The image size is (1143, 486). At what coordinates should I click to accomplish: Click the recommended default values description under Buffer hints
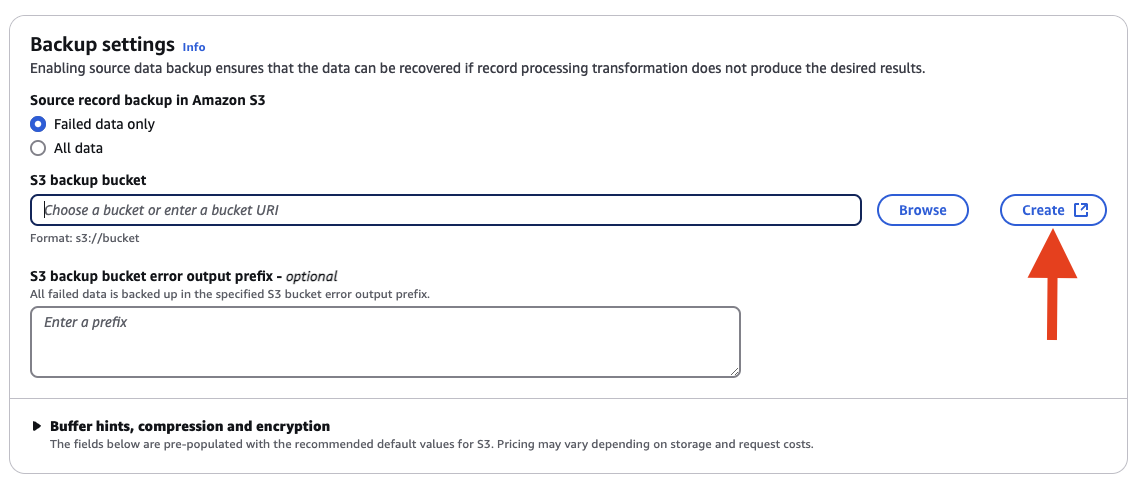[x=431, y=444]
